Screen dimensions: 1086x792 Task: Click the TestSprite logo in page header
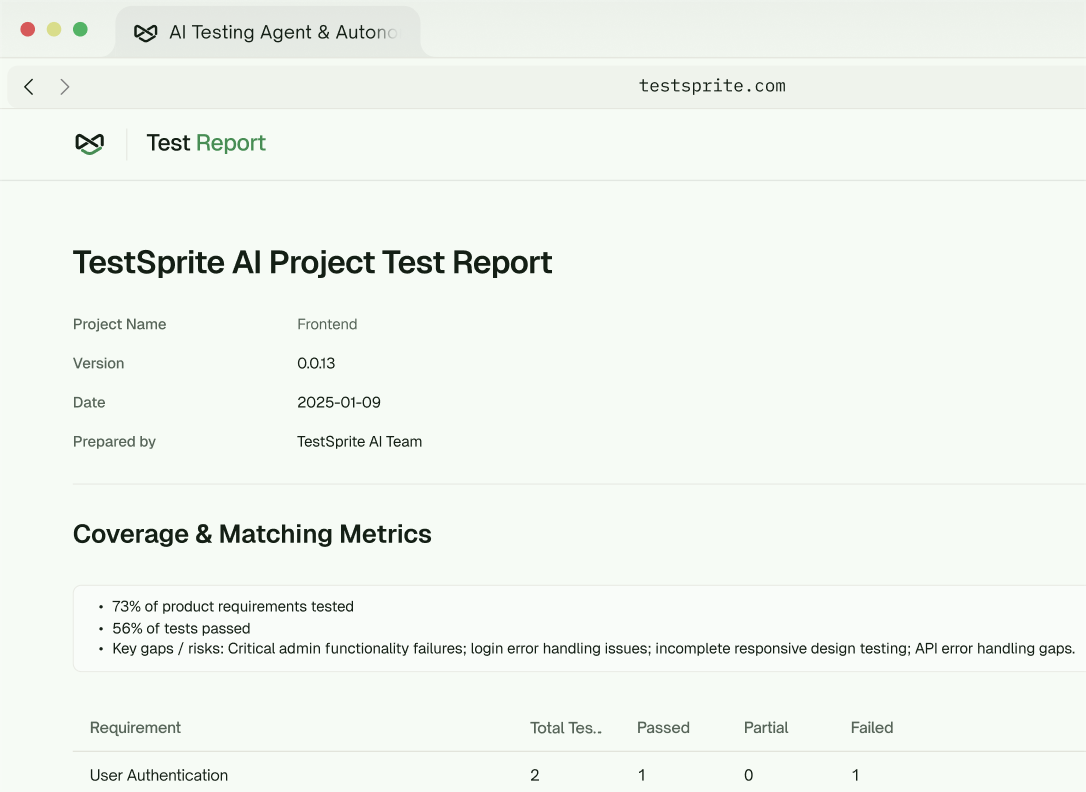coord(89,144)
